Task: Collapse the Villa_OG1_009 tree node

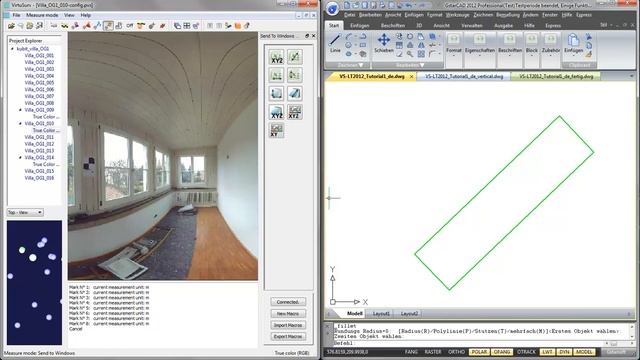Action: [x=20, y=110]
